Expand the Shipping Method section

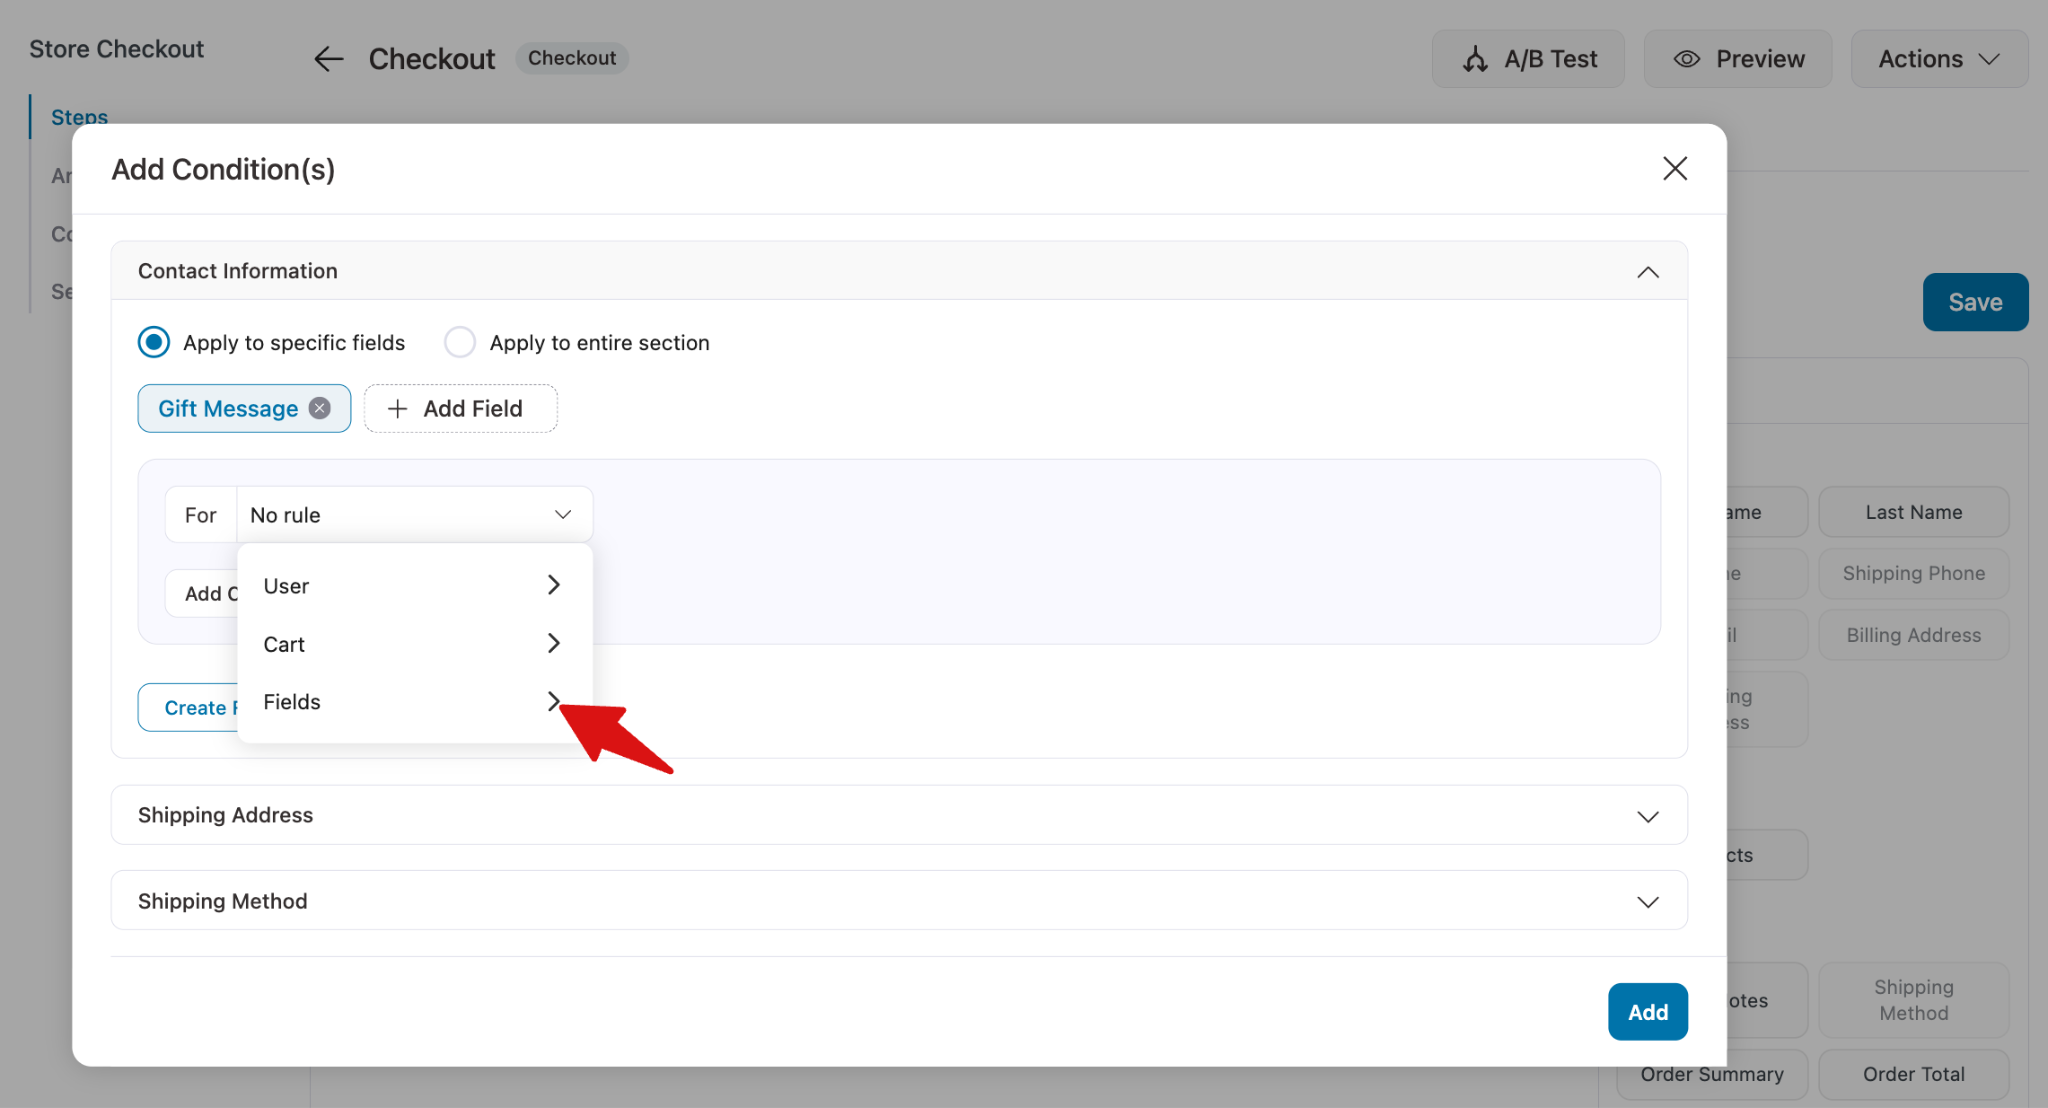1648,902
